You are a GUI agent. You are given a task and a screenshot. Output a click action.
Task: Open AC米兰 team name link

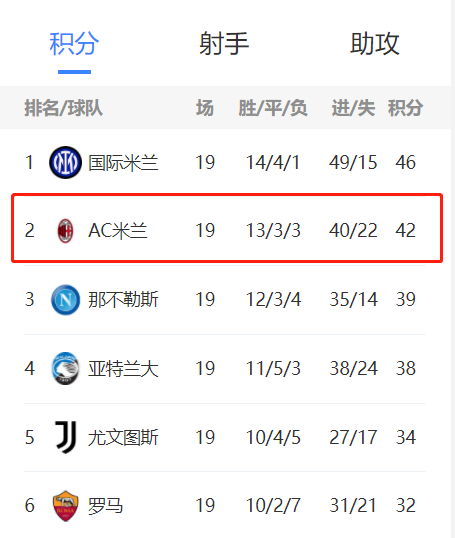click(x=118, y=231)
